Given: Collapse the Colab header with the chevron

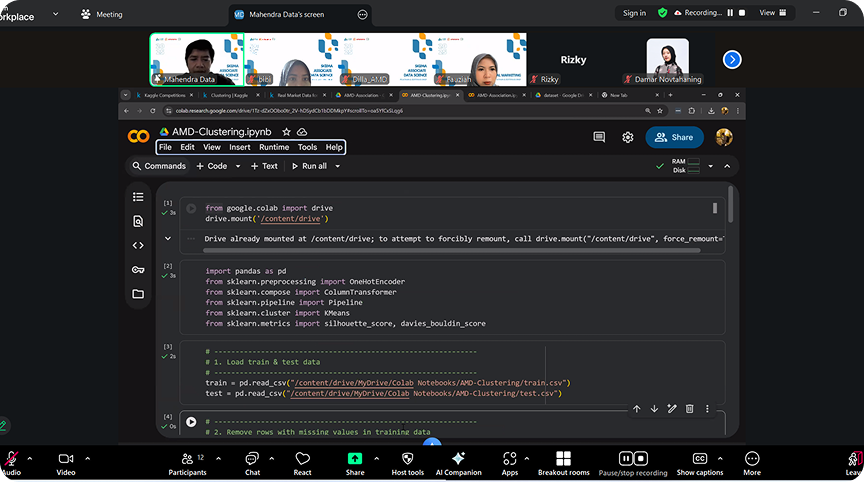Looking at the screenshot, I should pyautogui.click(x=727, y=166).
